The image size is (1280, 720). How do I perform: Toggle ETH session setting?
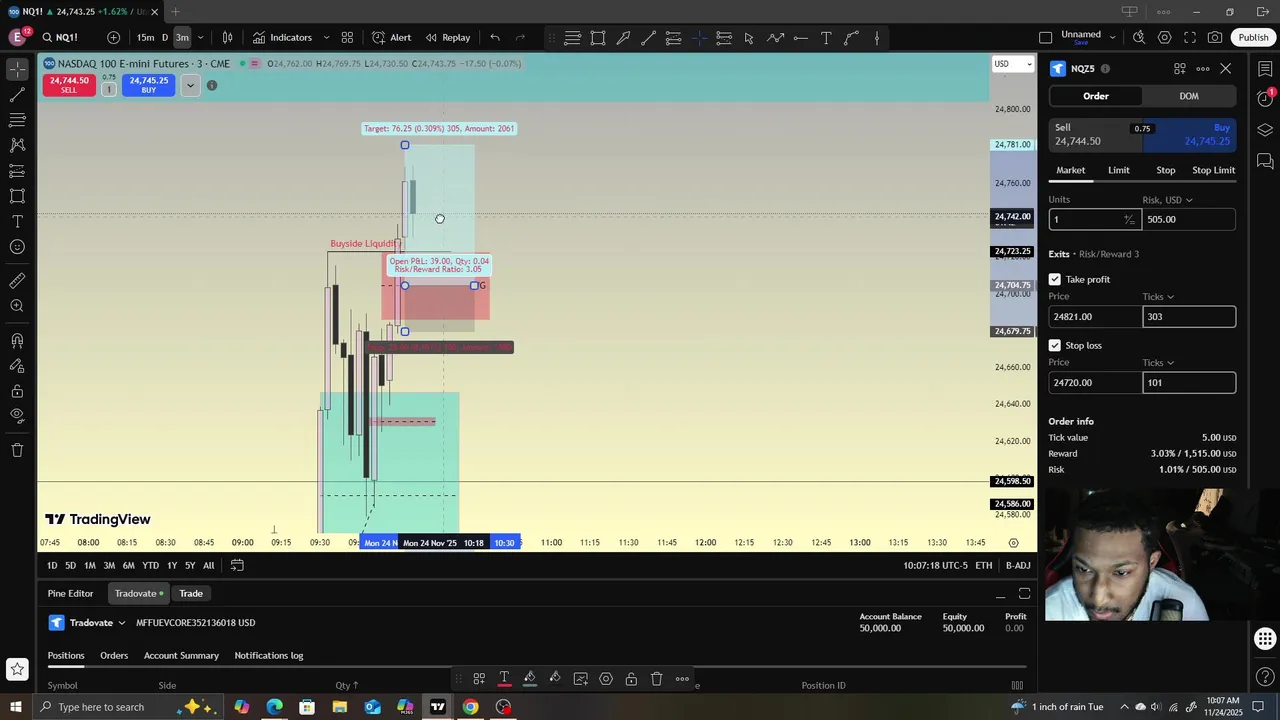(x=984, y=565)
